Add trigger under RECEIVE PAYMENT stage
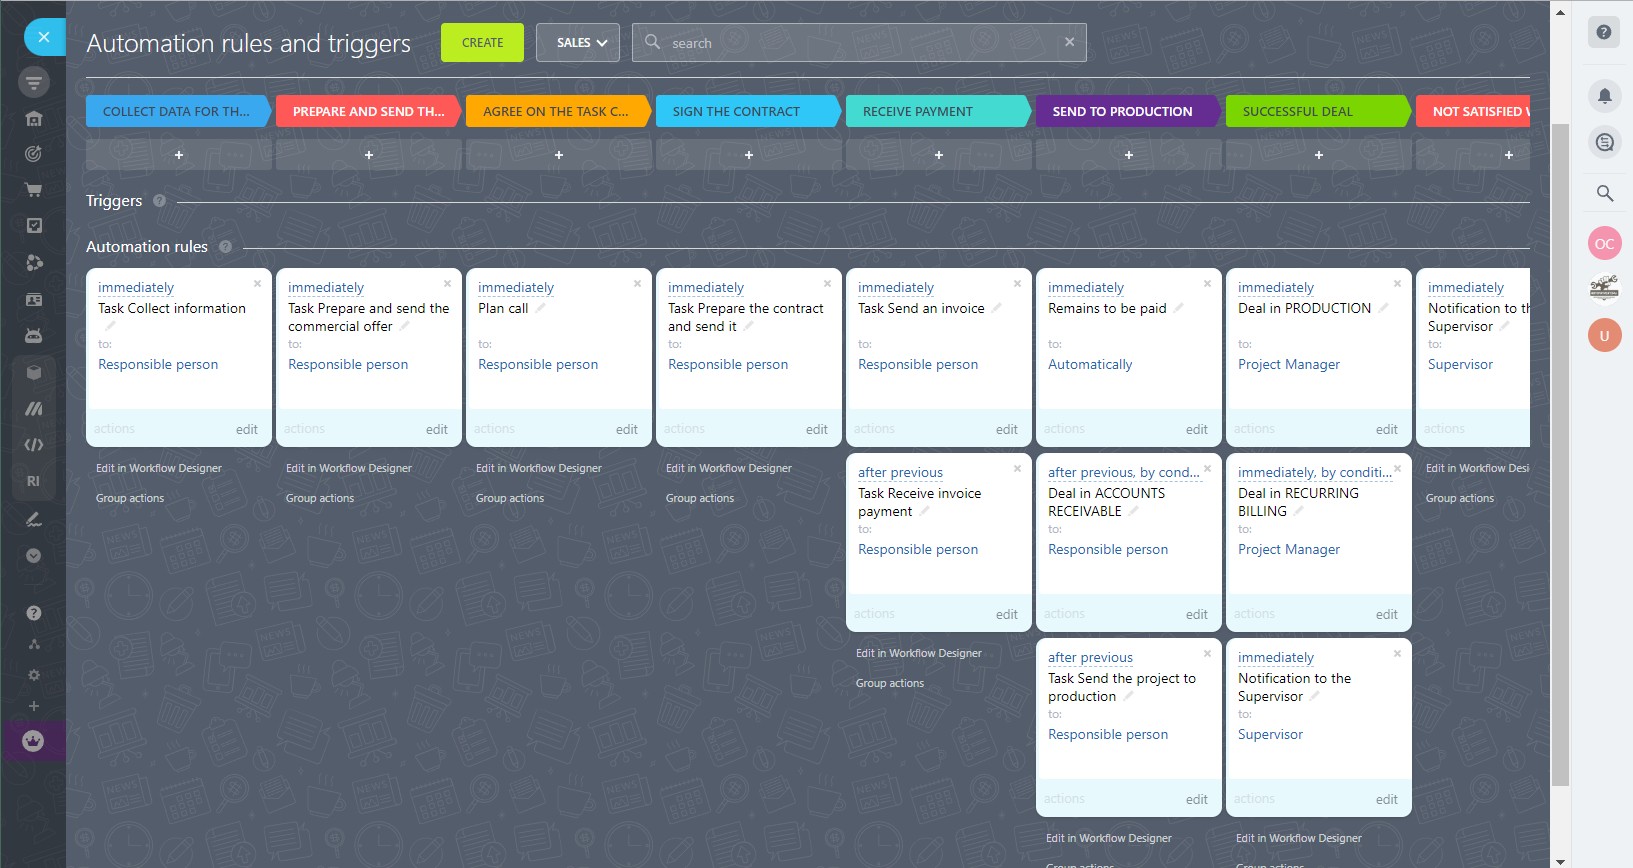1633x868 pixels. tap(938, 155)
